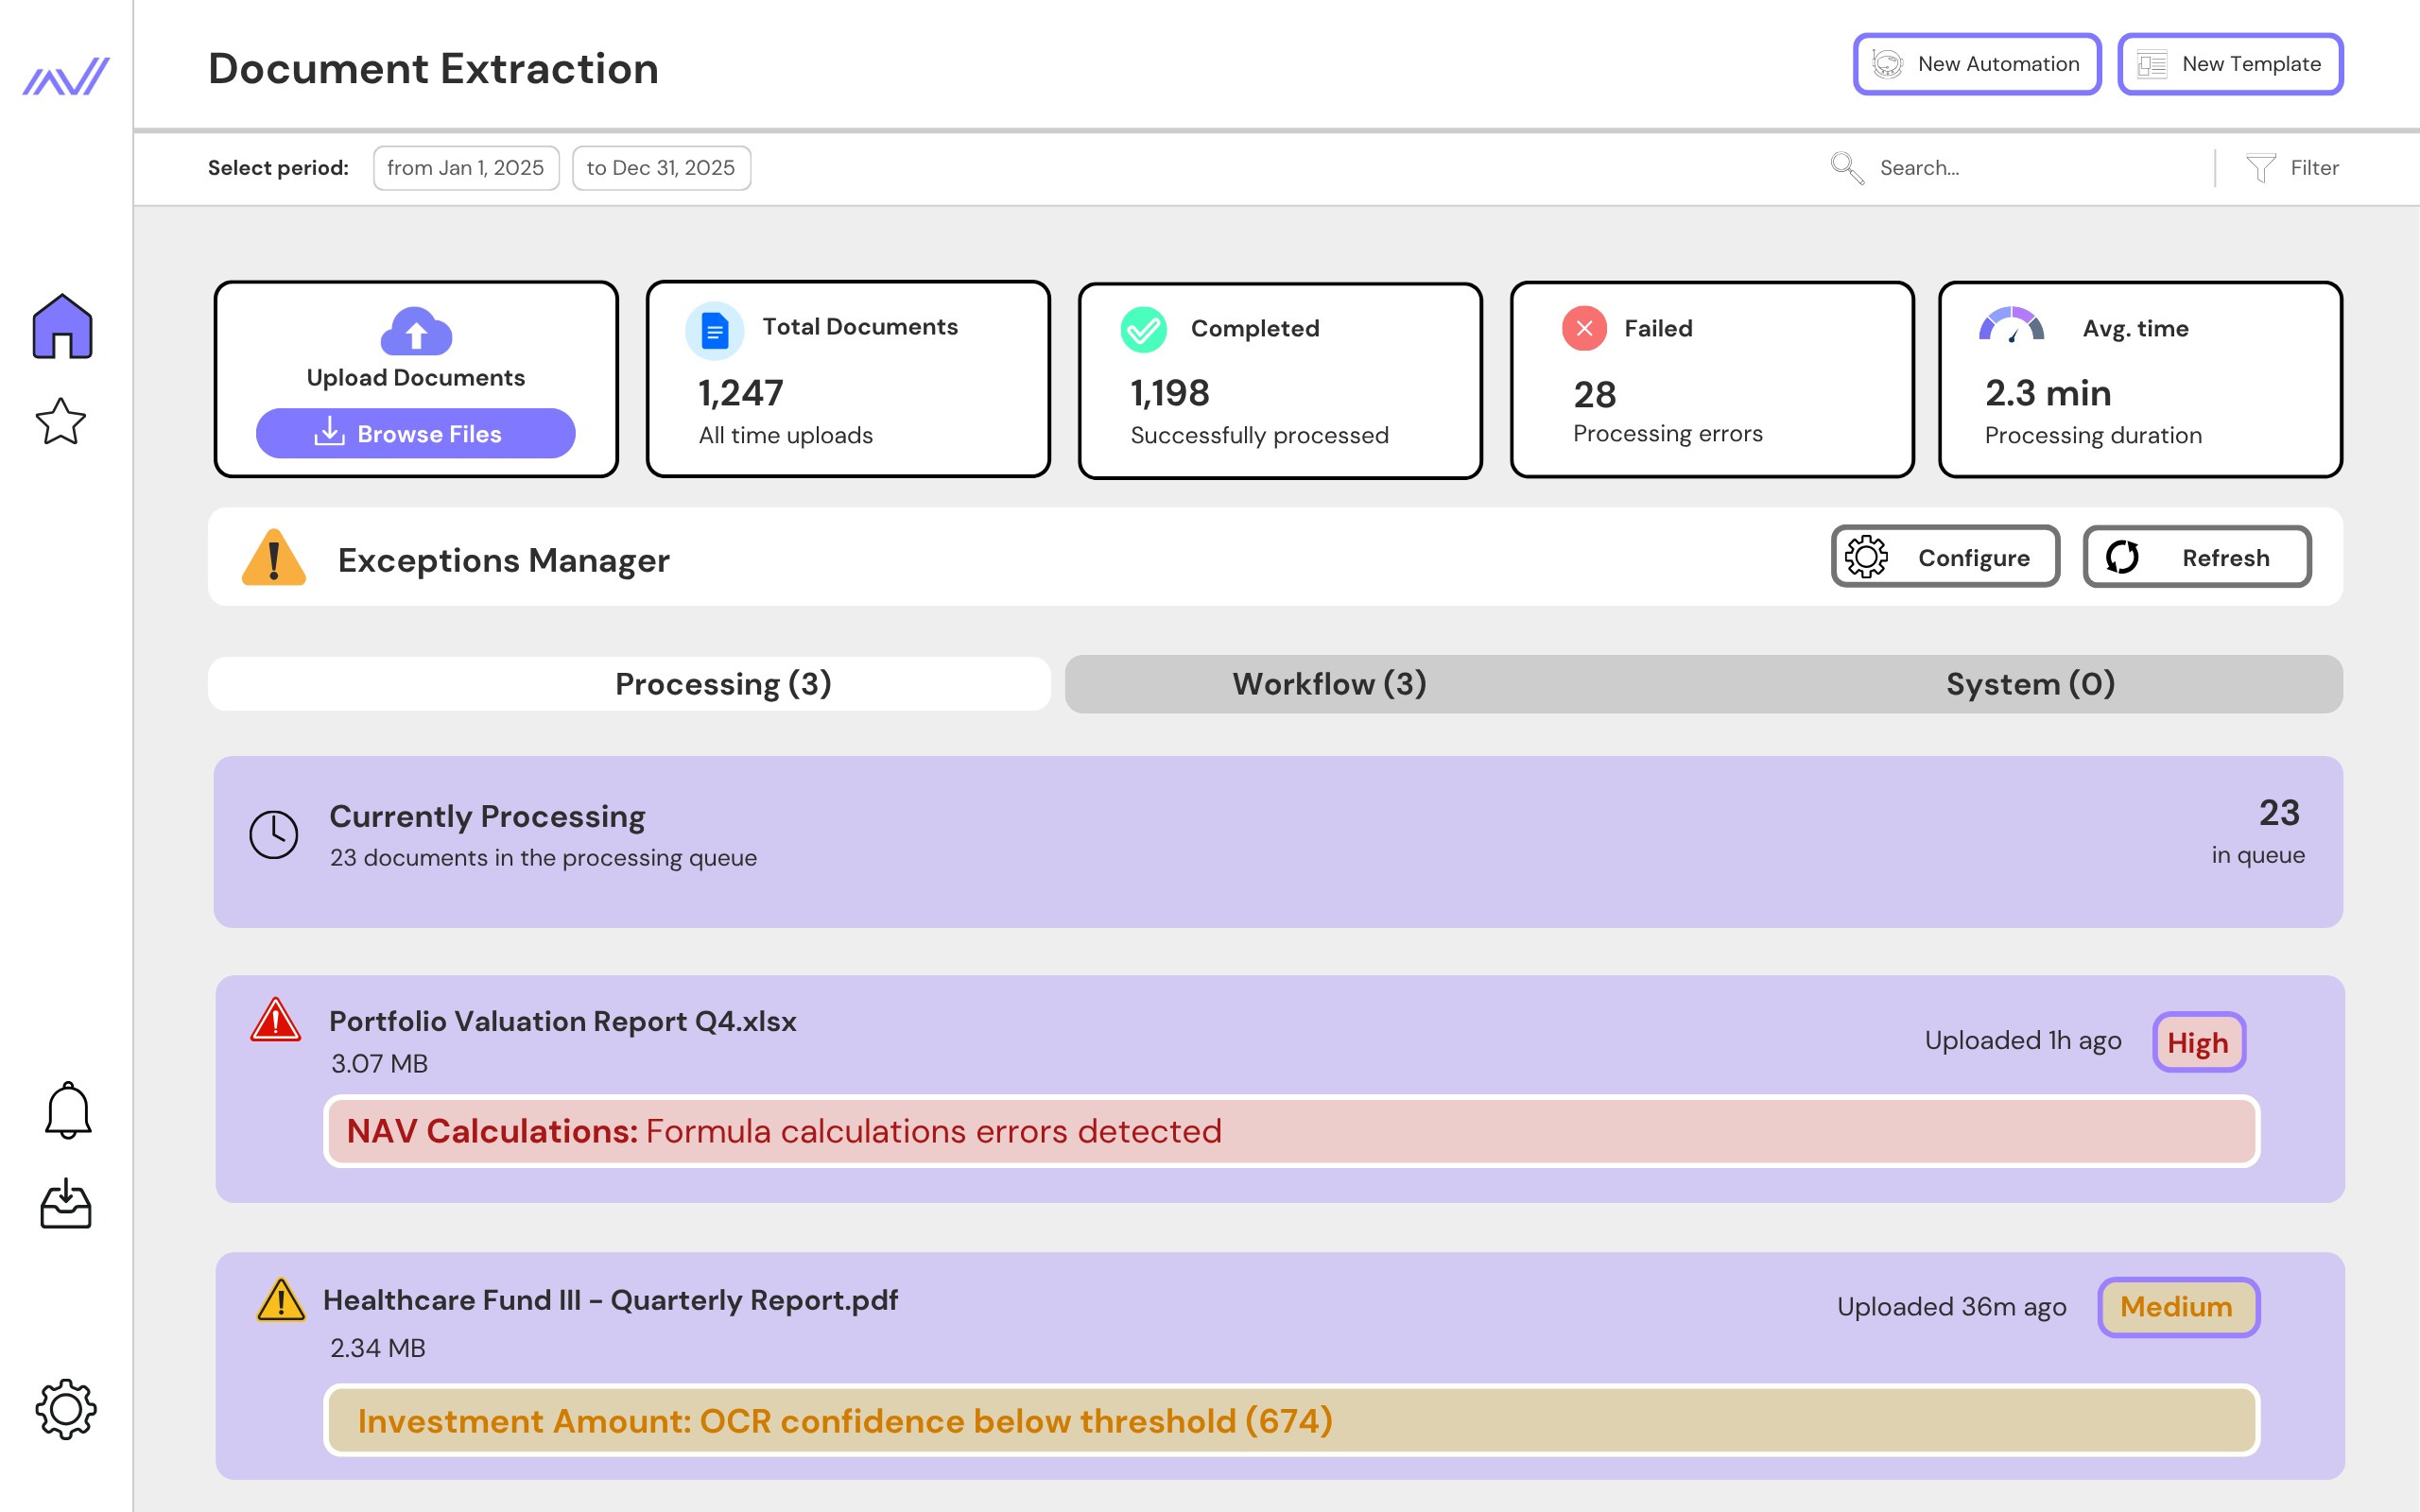Click the Browse Files button
Image resolution: width=2420 pixels, height=1512 pixels.
pos(416,433)
